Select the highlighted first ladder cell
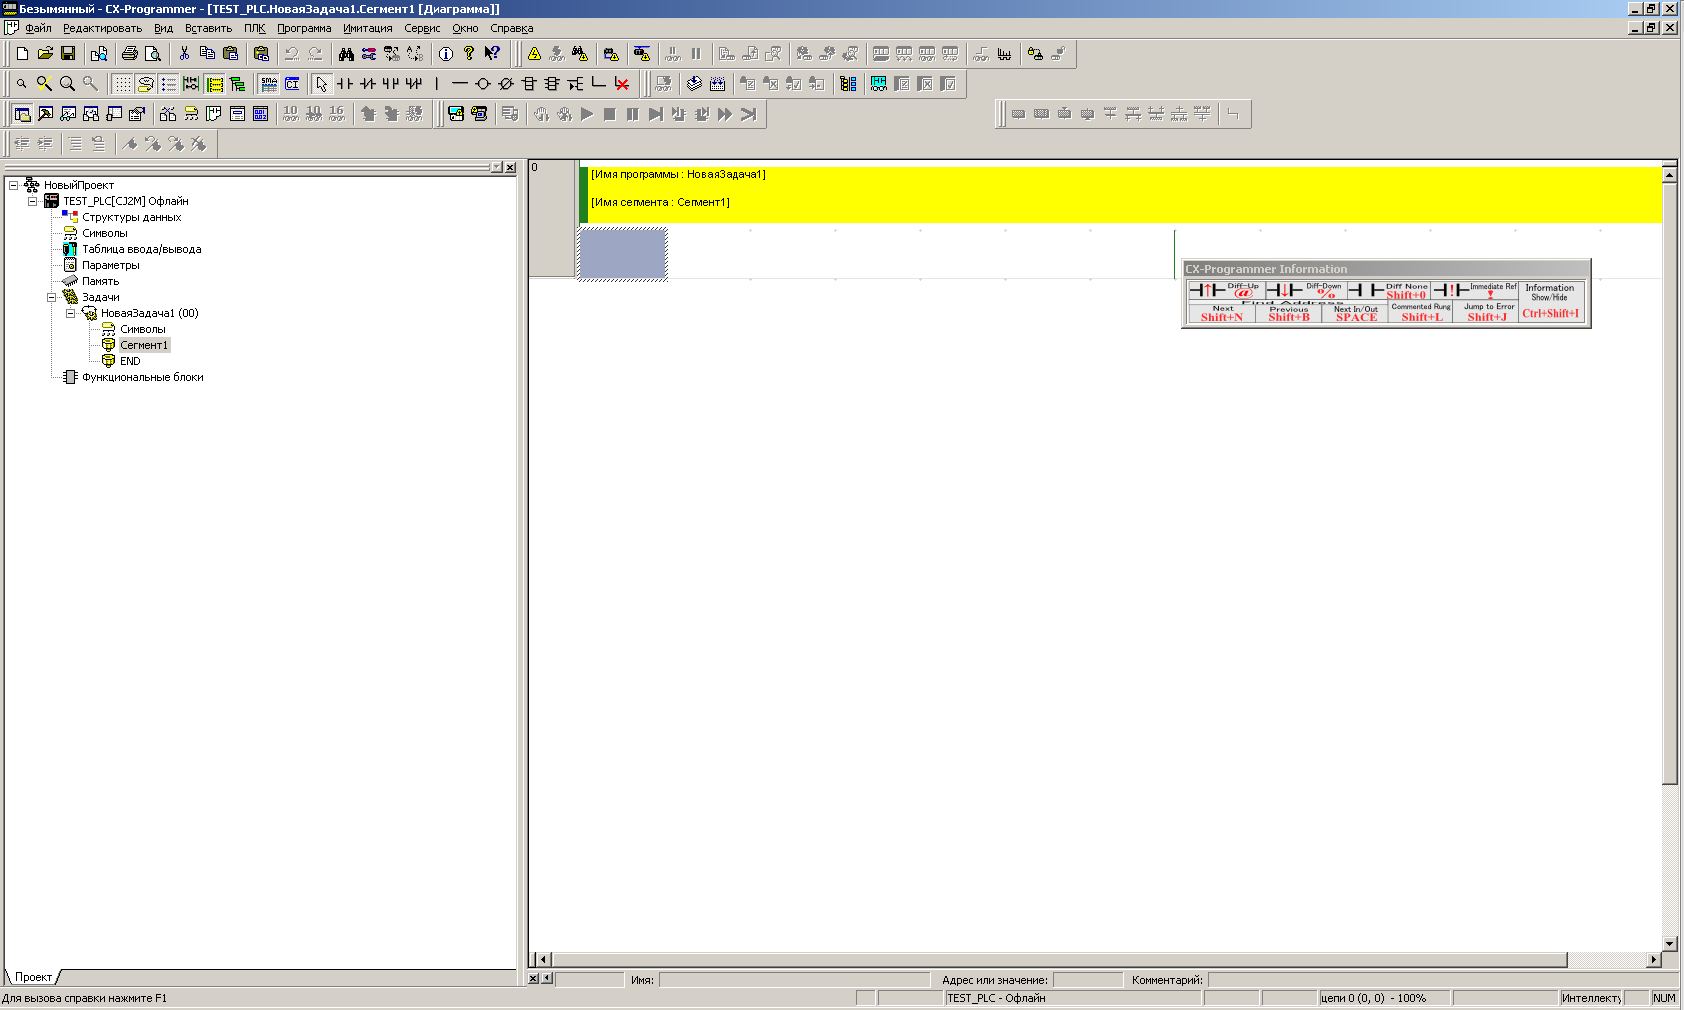 click(x=622, y=254)
